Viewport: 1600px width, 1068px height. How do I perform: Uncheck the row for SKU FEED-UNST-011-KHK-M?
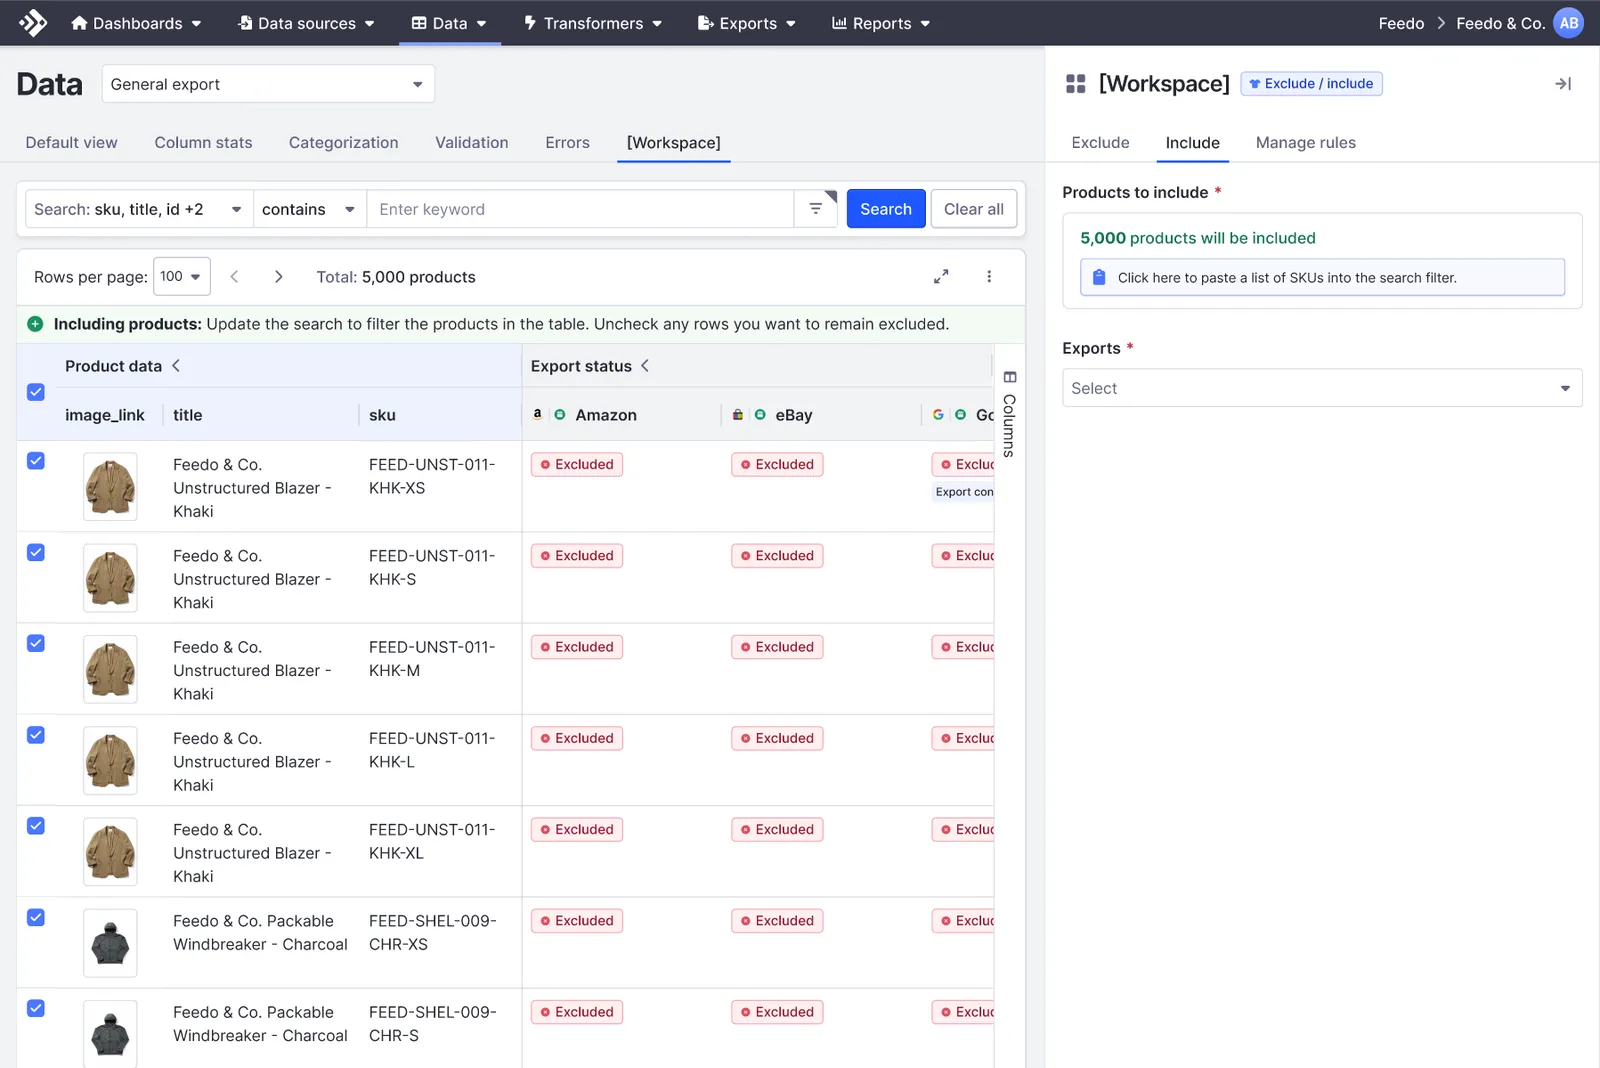[x=36, y=643]
